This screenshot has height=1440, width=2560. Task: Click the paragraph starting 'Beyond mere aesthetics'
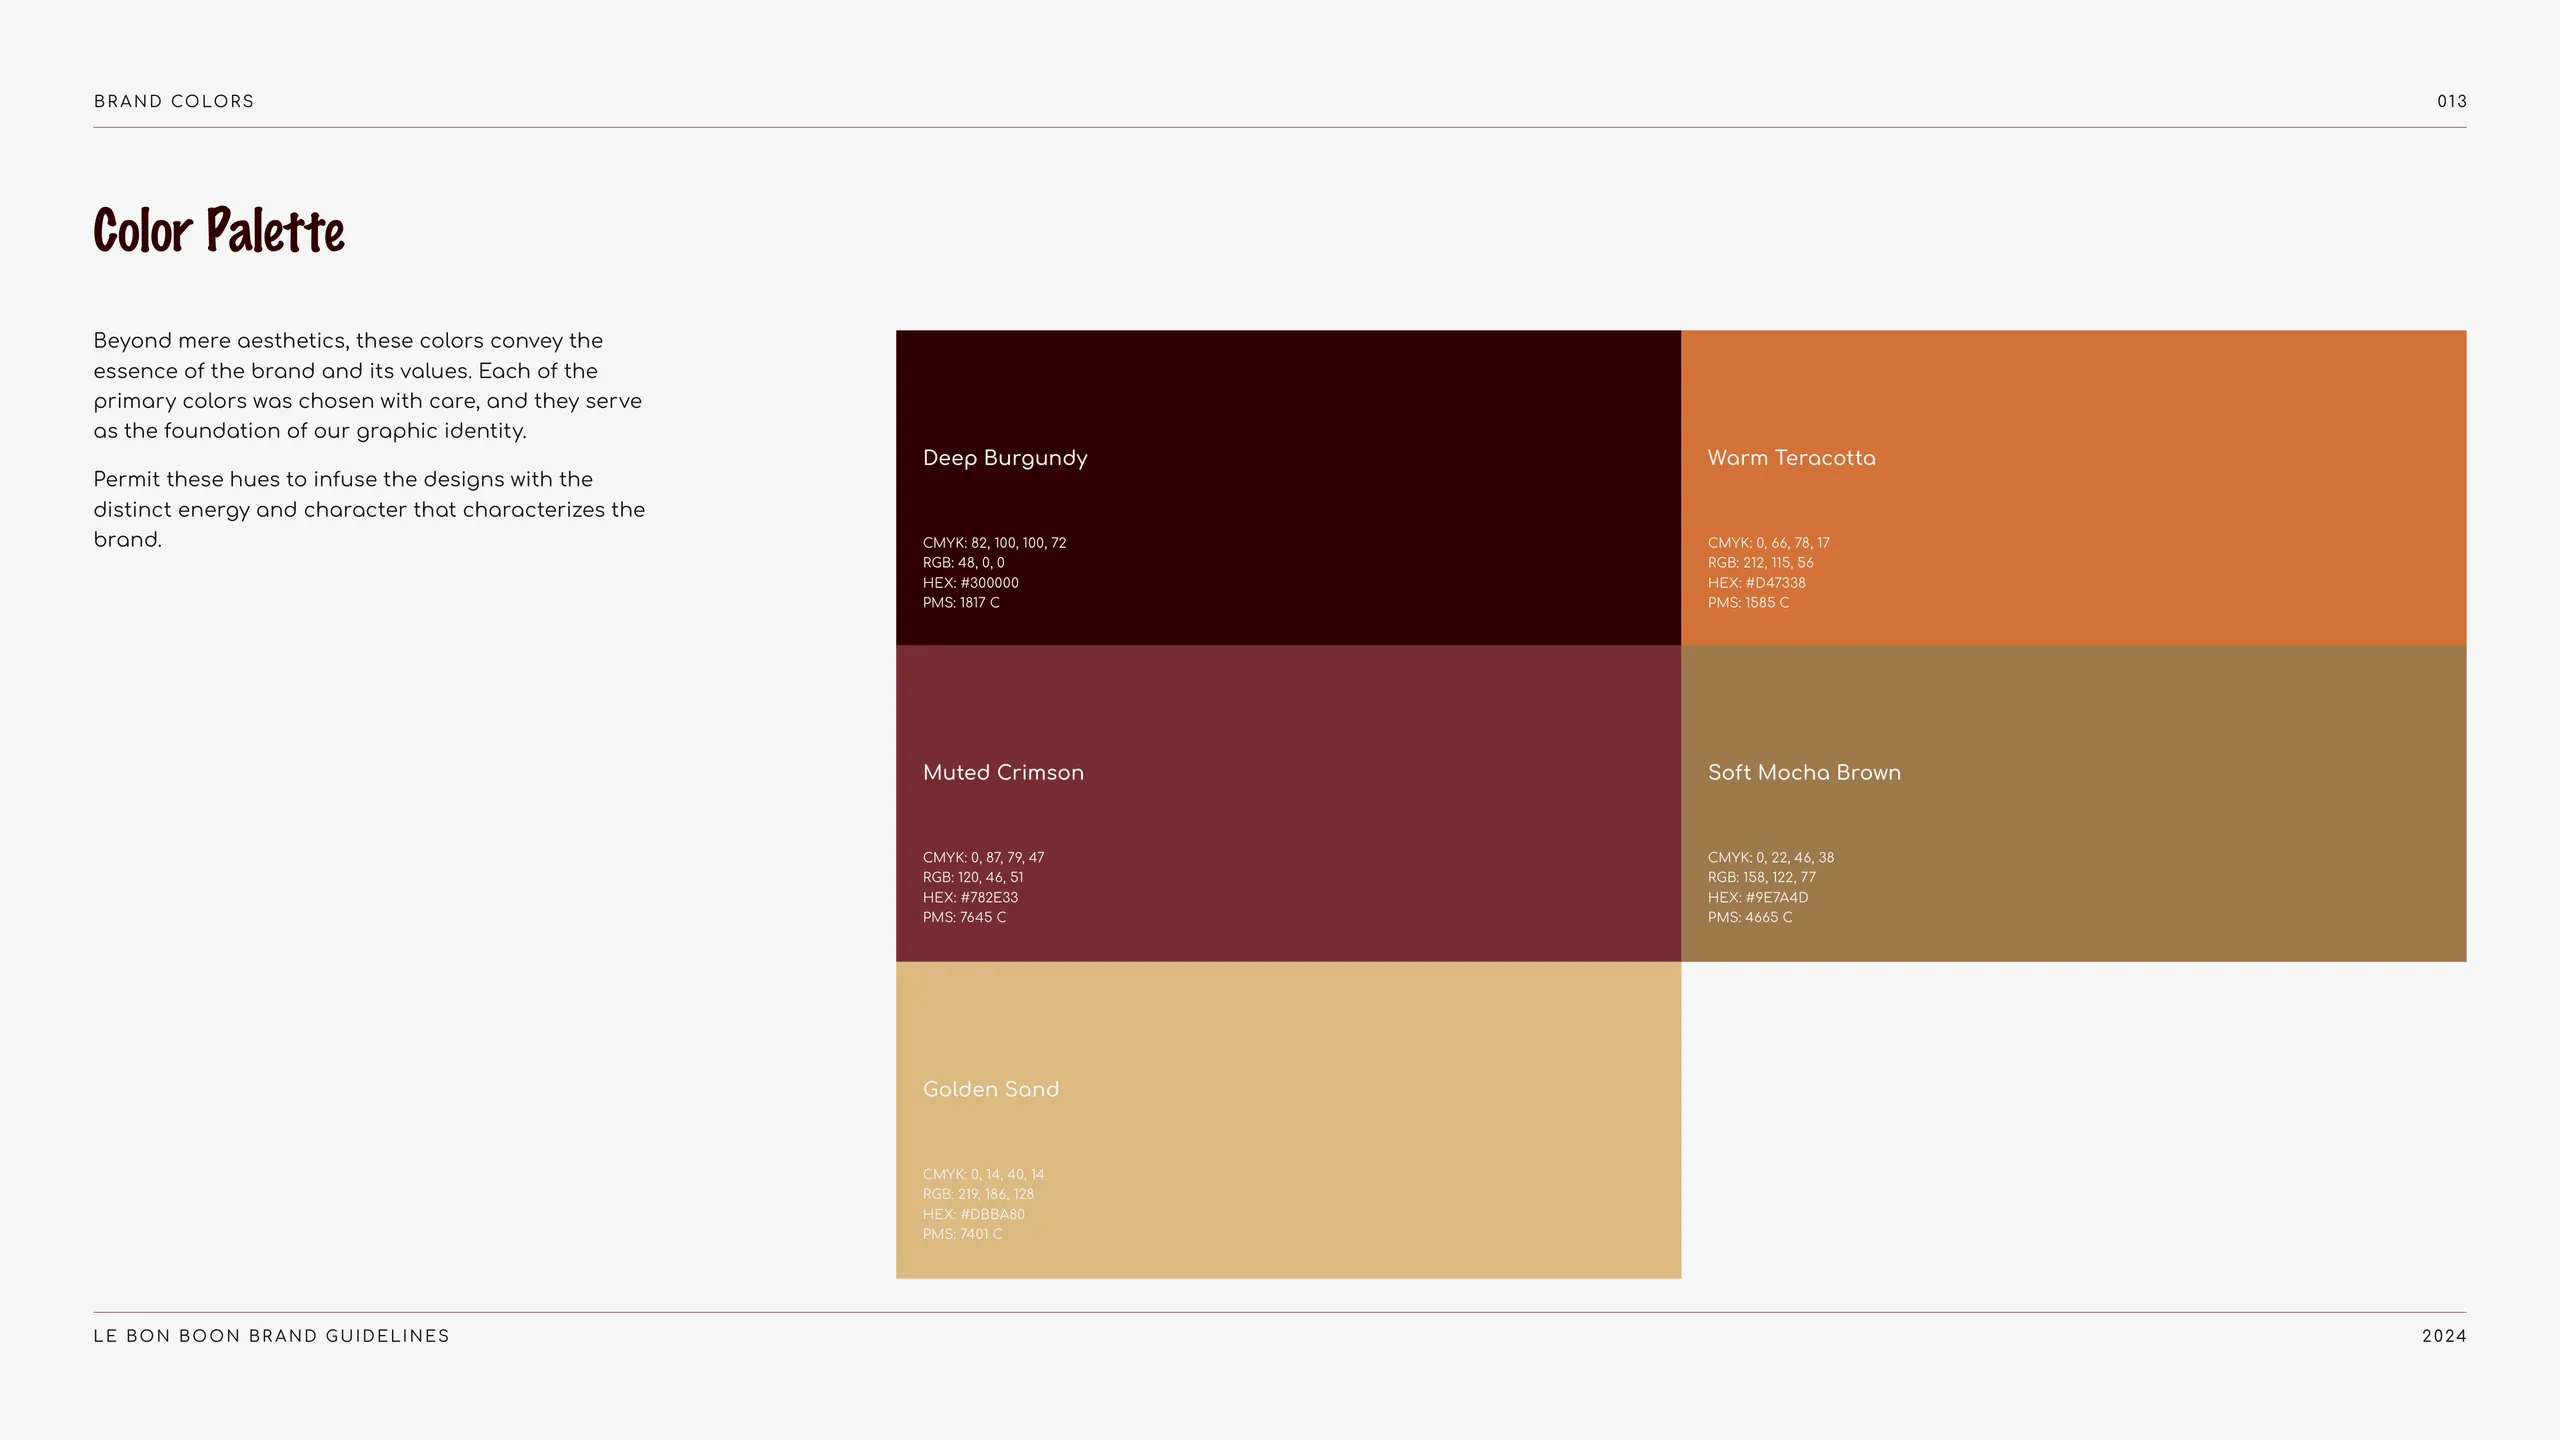(368, 386)
